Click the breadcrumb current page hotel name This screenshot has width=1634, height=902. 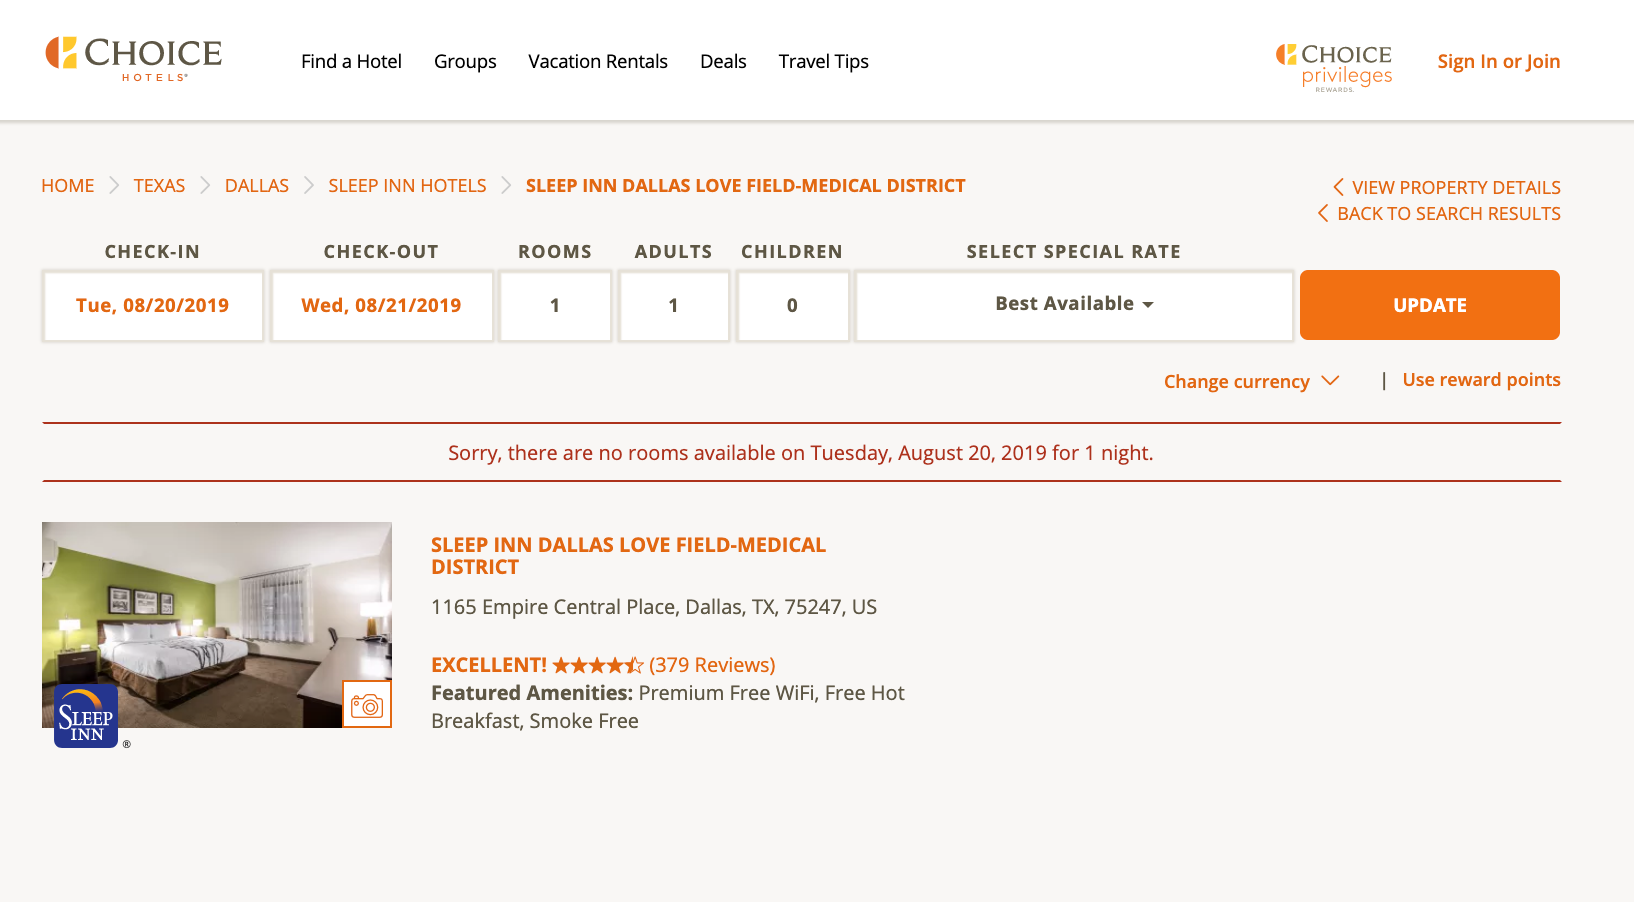(746, 186)
